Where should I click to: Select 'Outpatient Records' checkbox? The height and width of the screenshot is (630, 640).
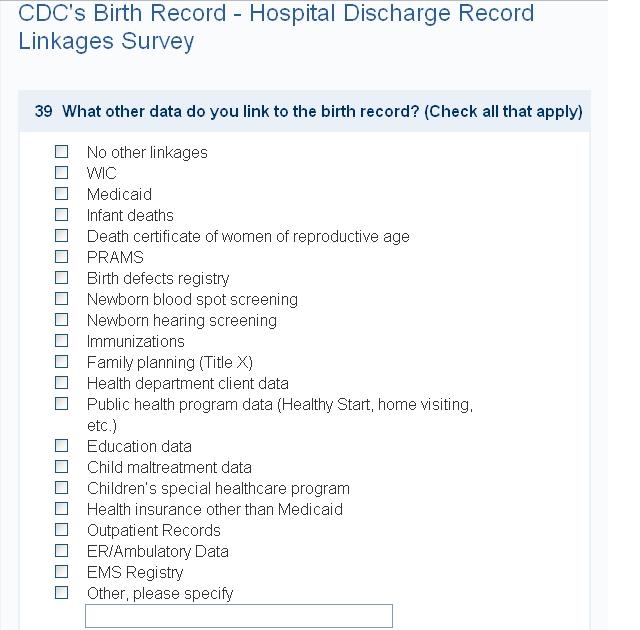(x=62, y=530)
